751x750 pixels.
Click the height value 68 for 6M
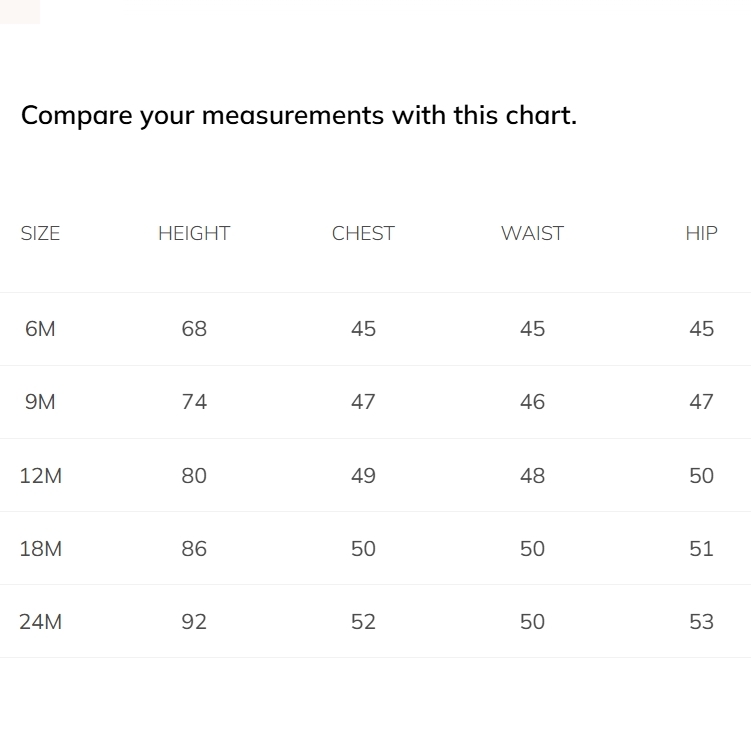[194, 329]
